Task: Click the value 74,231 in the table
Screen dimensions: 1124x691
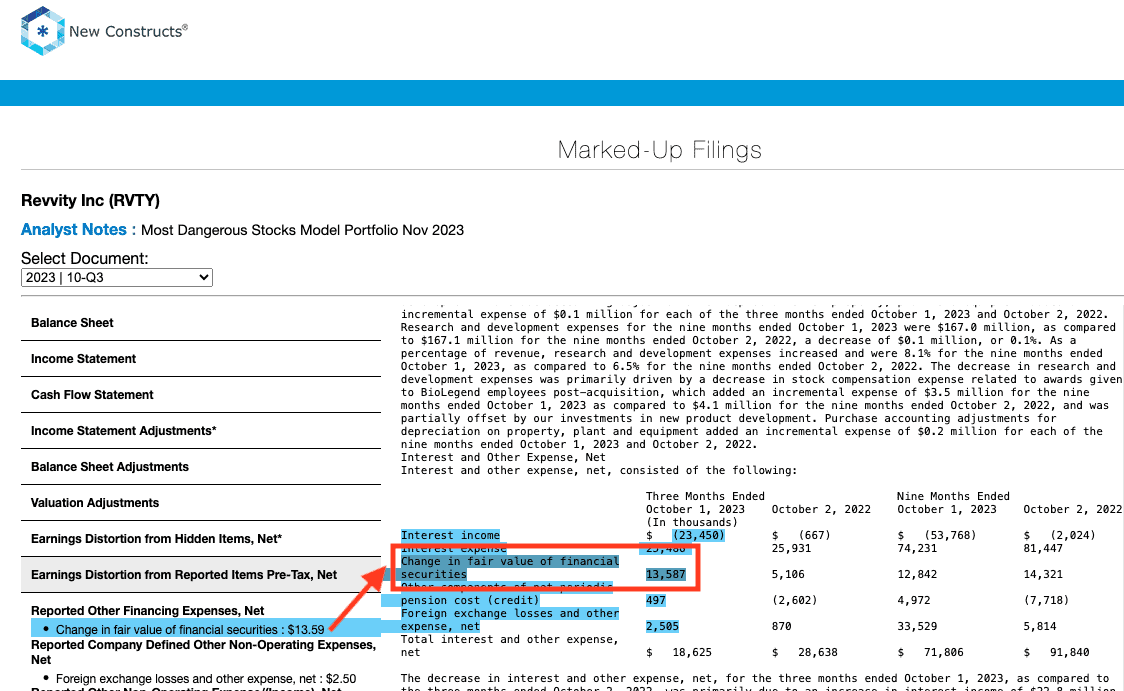Action: tap(918, 548)
